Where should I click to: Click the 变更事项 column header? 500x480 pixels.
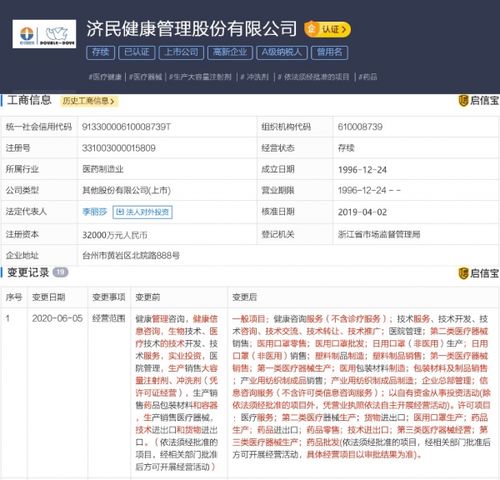109,297
